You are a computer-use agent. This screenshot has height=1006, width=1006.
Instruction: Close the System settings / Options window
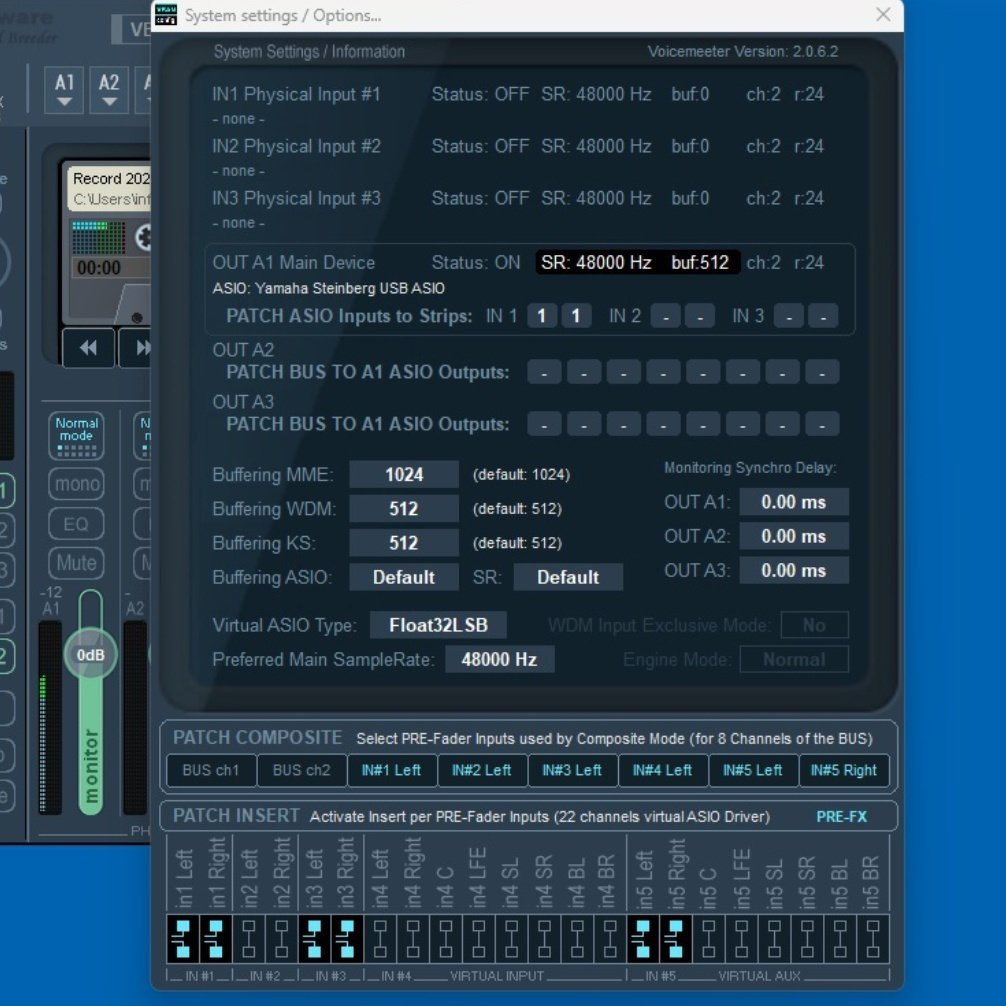pos(883,15)
